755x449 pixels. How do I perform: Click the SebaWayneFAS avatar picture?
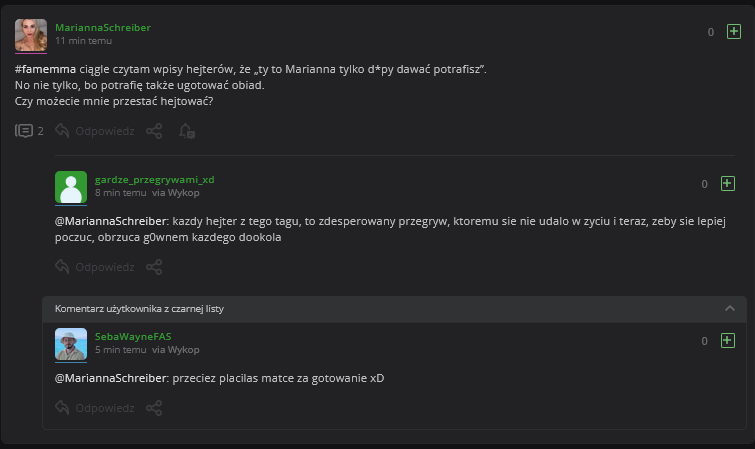(71, 344)
